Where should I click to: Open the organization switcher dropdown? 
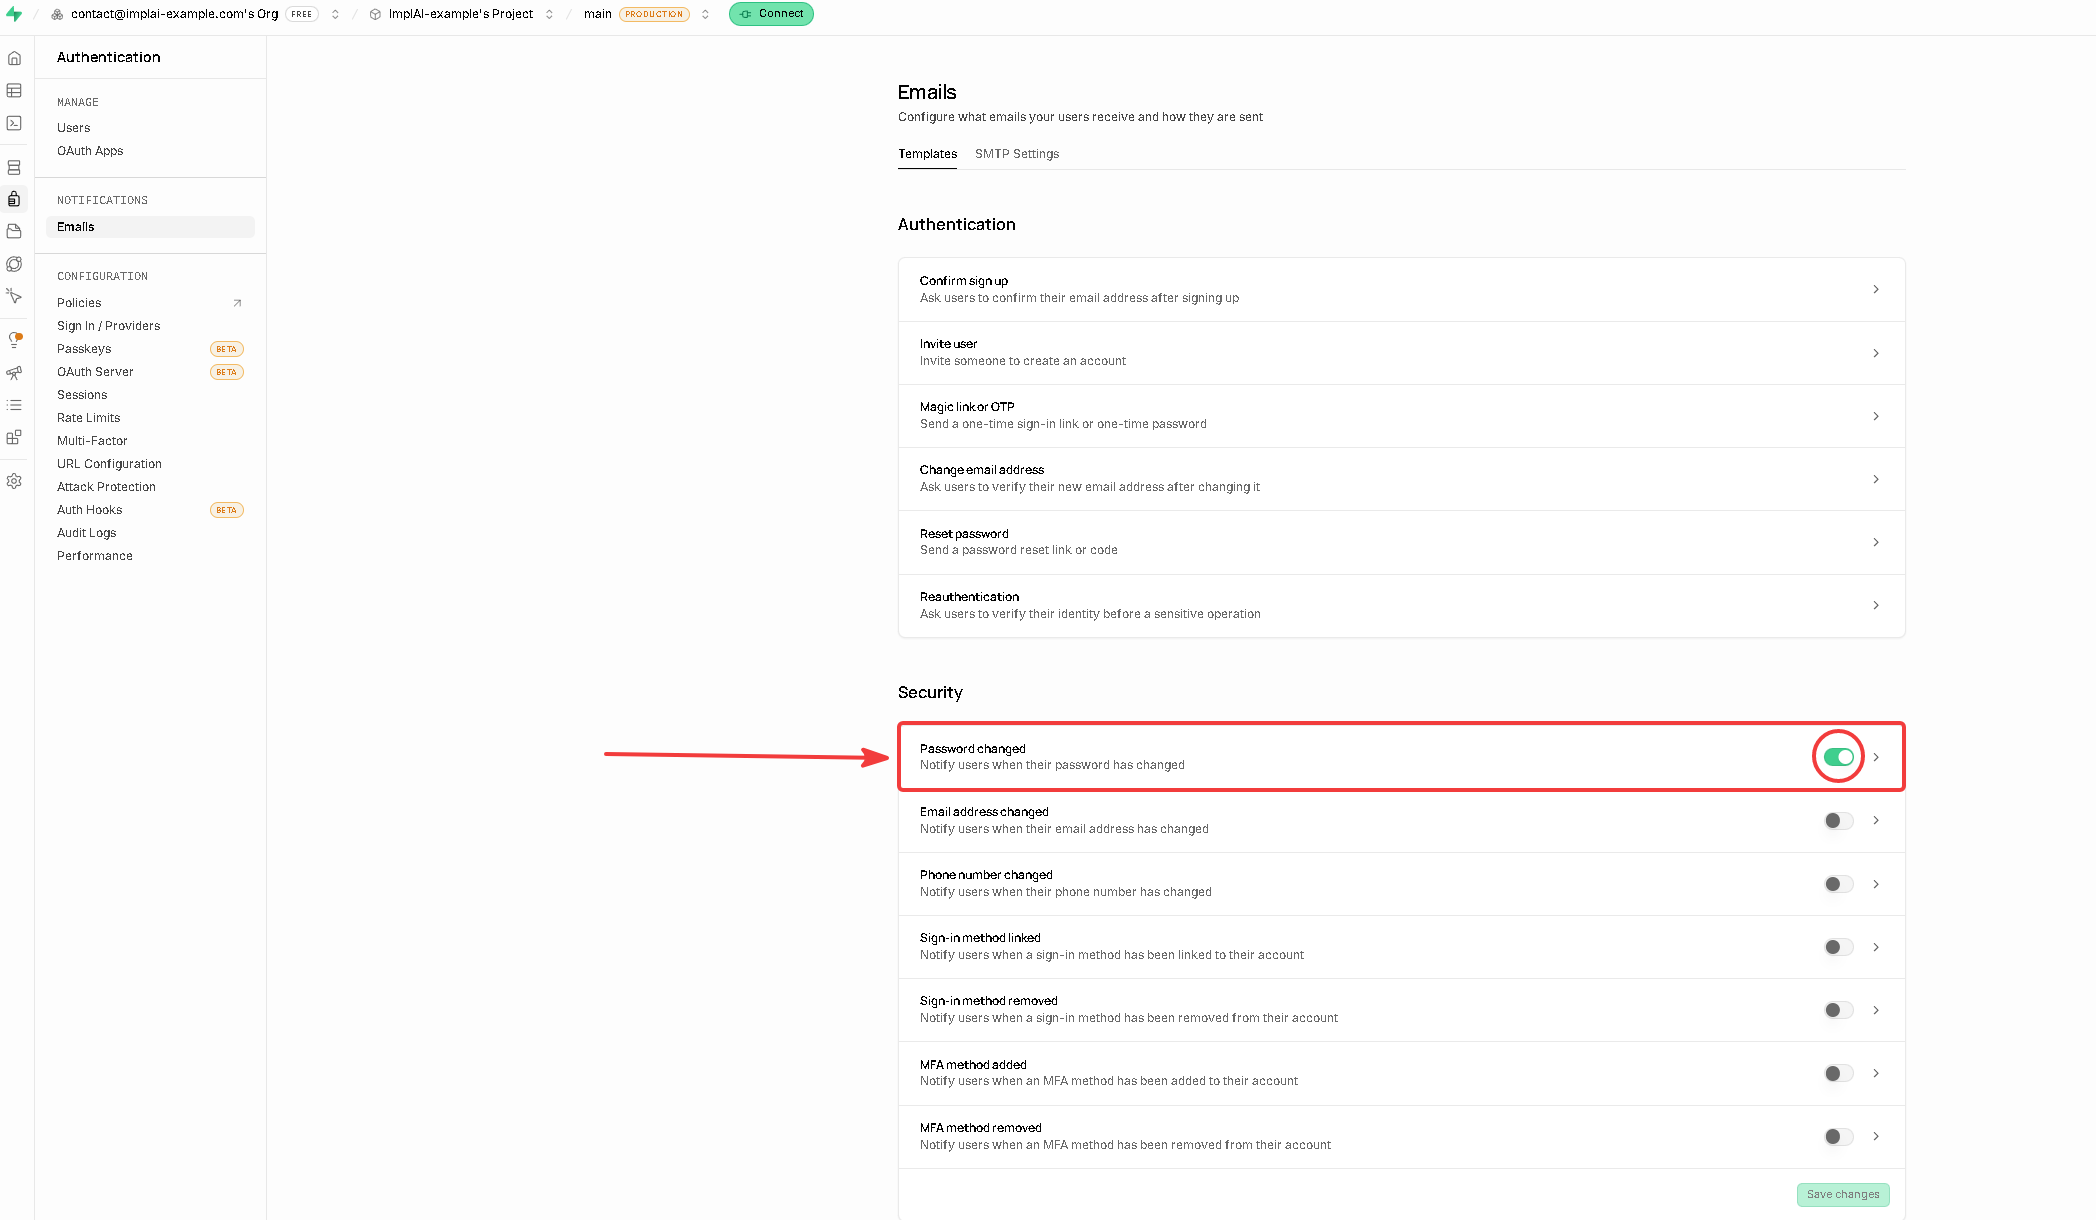[x=335, y=14]
